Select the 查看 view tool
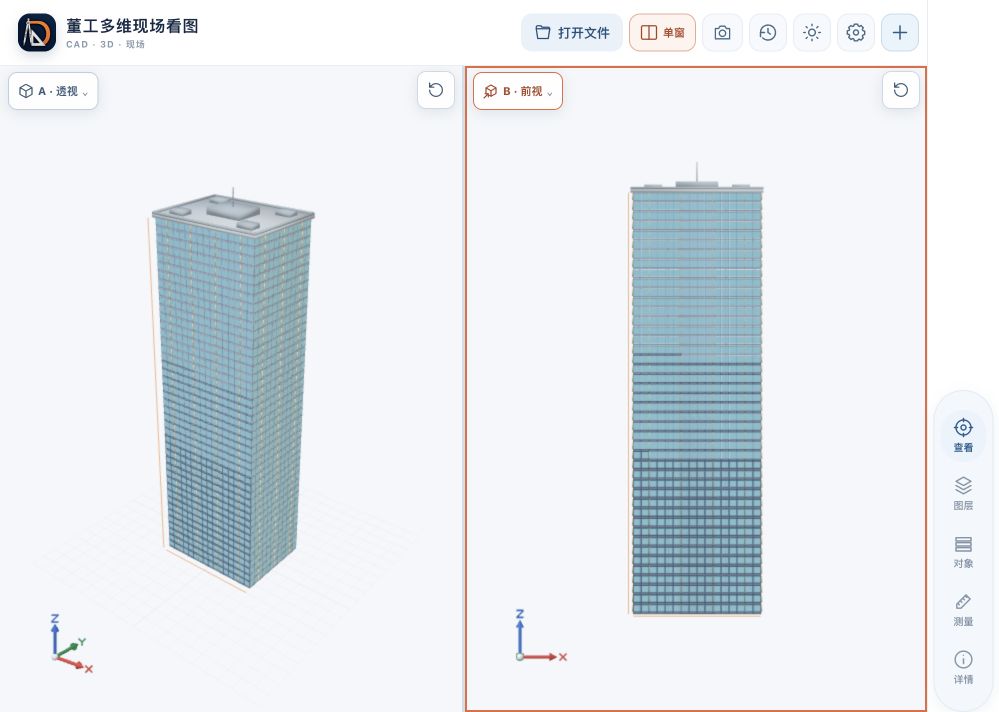 (963, 435)
